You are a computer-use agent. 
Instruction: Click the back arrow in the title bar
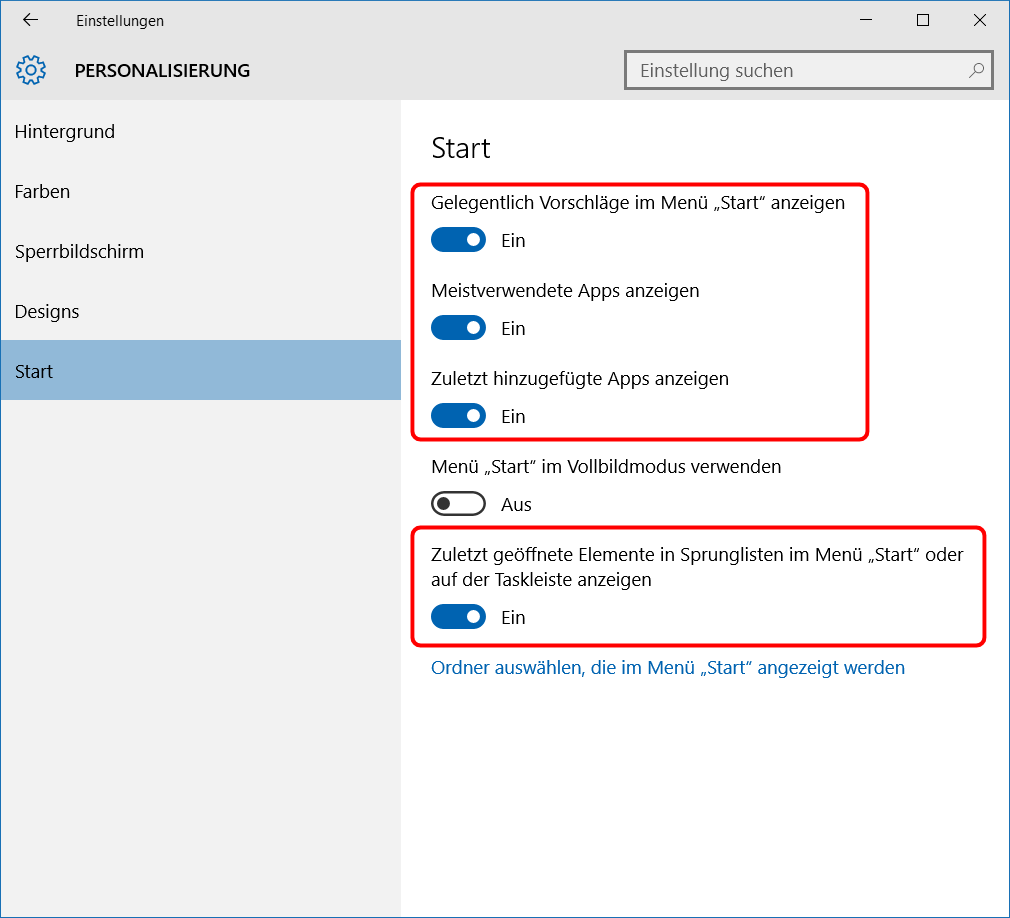pos(30,20)
